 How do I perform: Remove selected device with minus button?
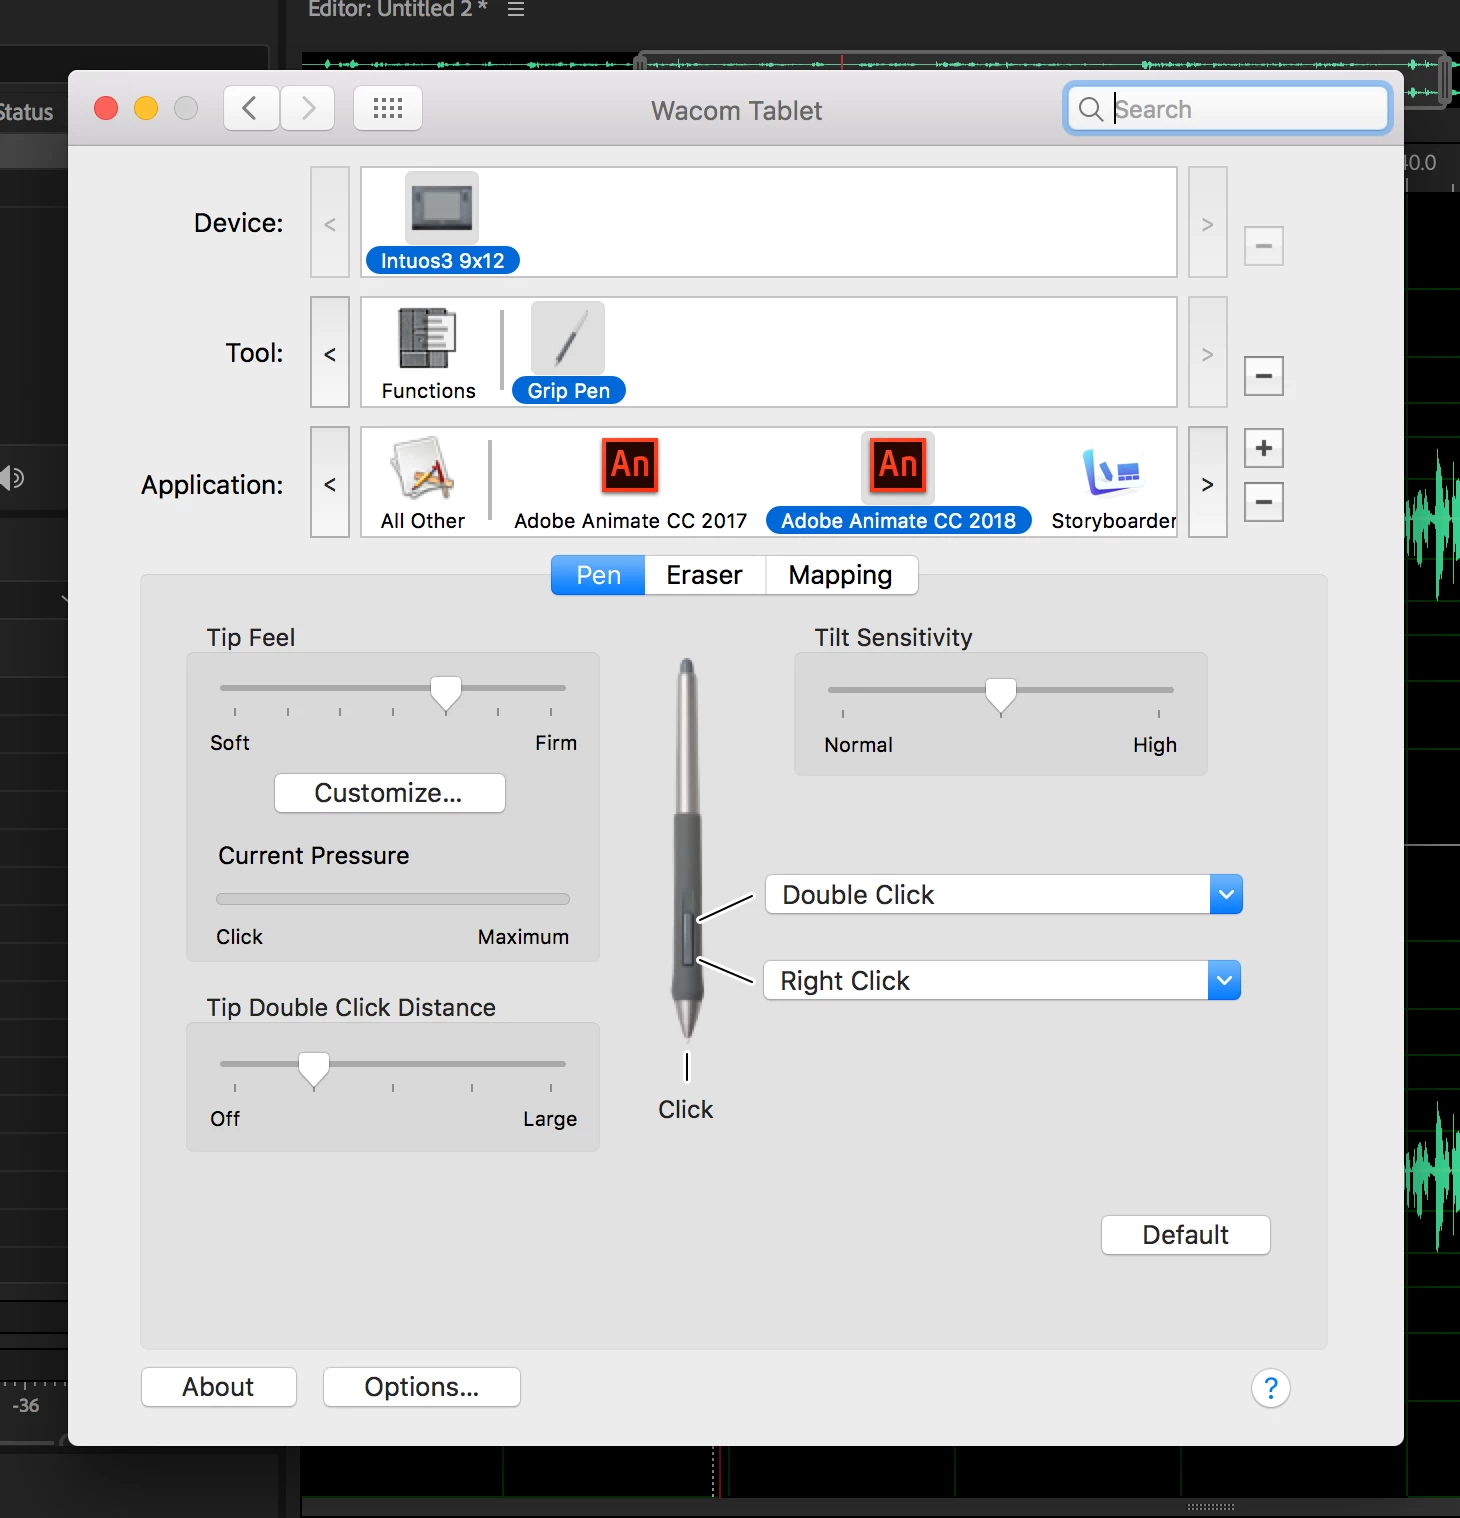tap(1263, 246)
